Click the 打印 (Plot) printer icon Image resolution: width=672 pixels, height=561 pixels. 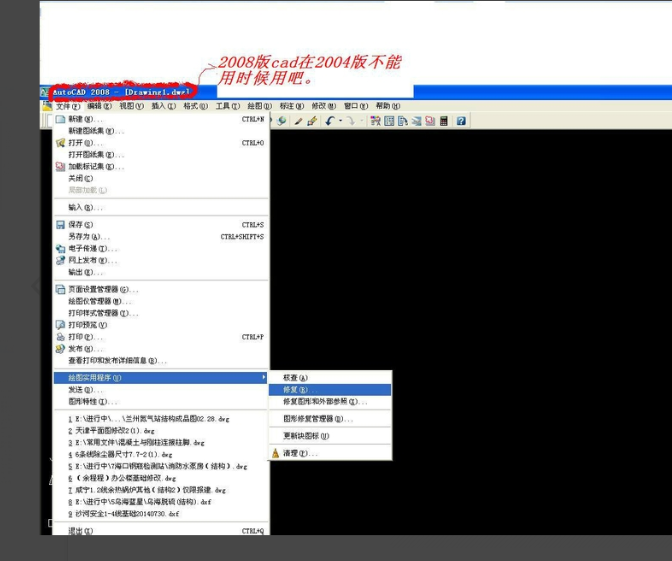[x=60, y=337]
